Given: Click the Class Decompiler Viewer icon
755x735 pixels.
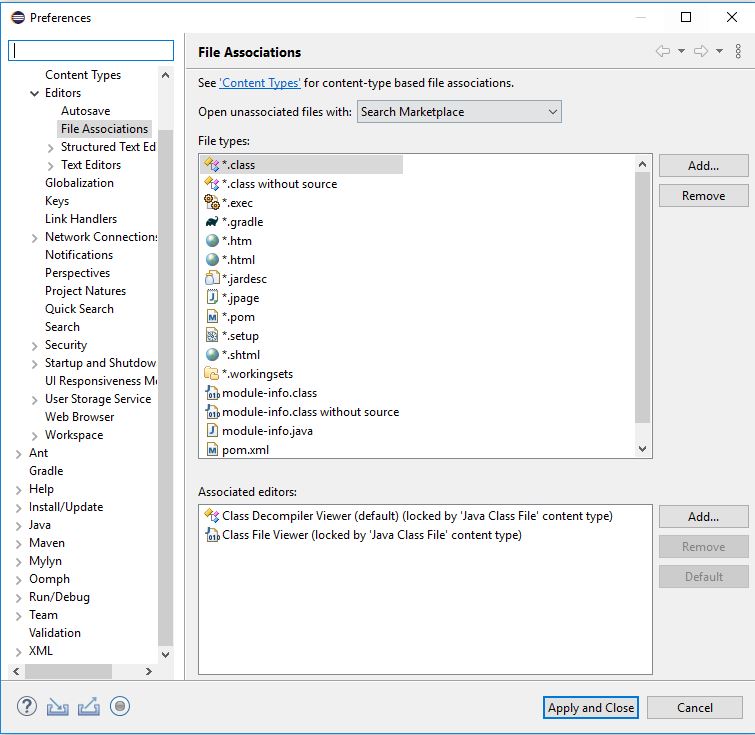Looking at the screenshot, I should pyautogui.click(x=212, y=515).
